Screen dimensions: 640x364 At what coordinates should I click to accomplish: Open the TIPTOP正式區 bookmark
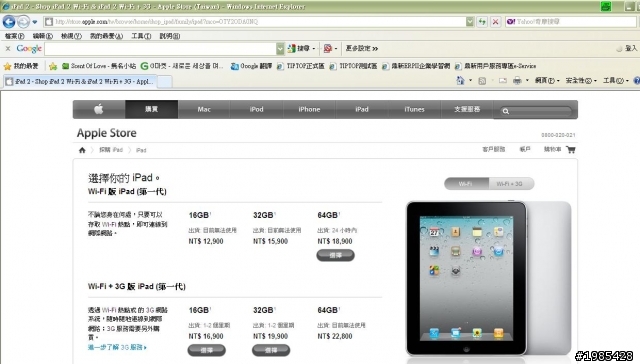point(300,66)
